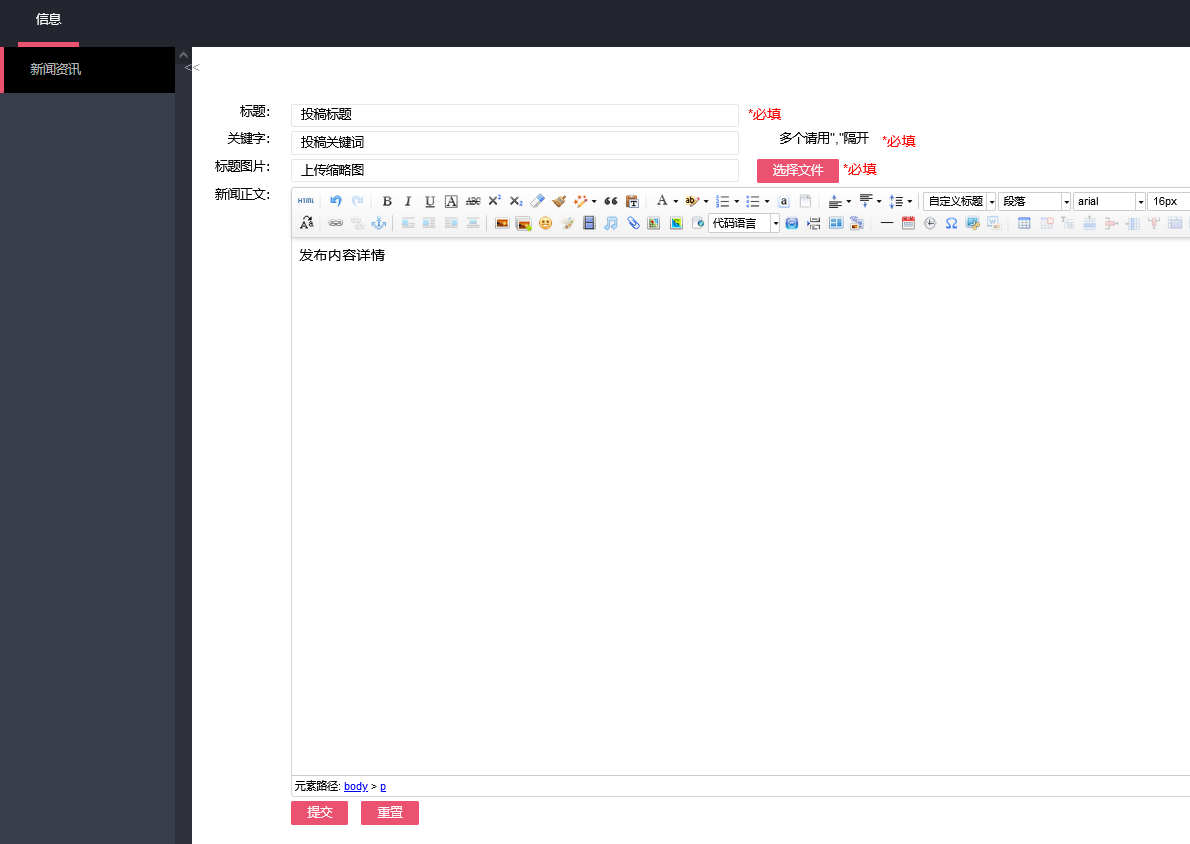Insert the current date
Image resolution: width=1190 pixels, height=844 pixels.
pos(908,223)
